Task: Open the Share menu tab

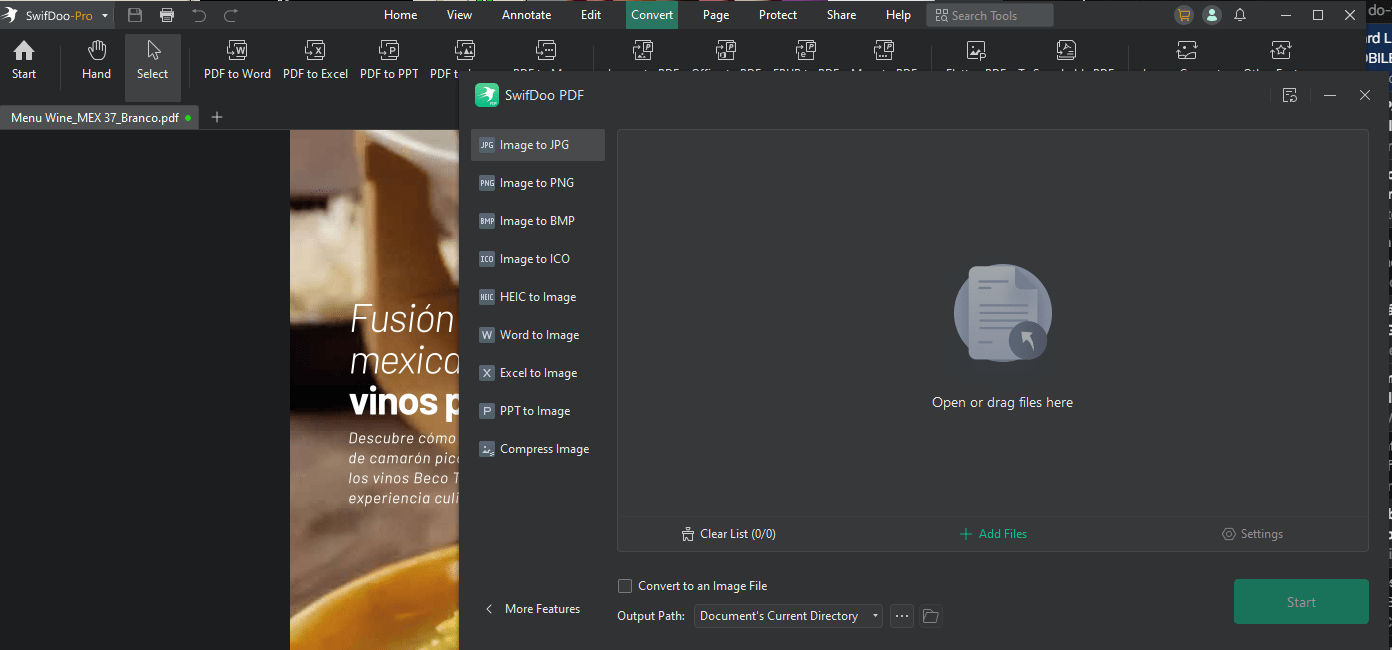Action: click(x=842, y=15)
